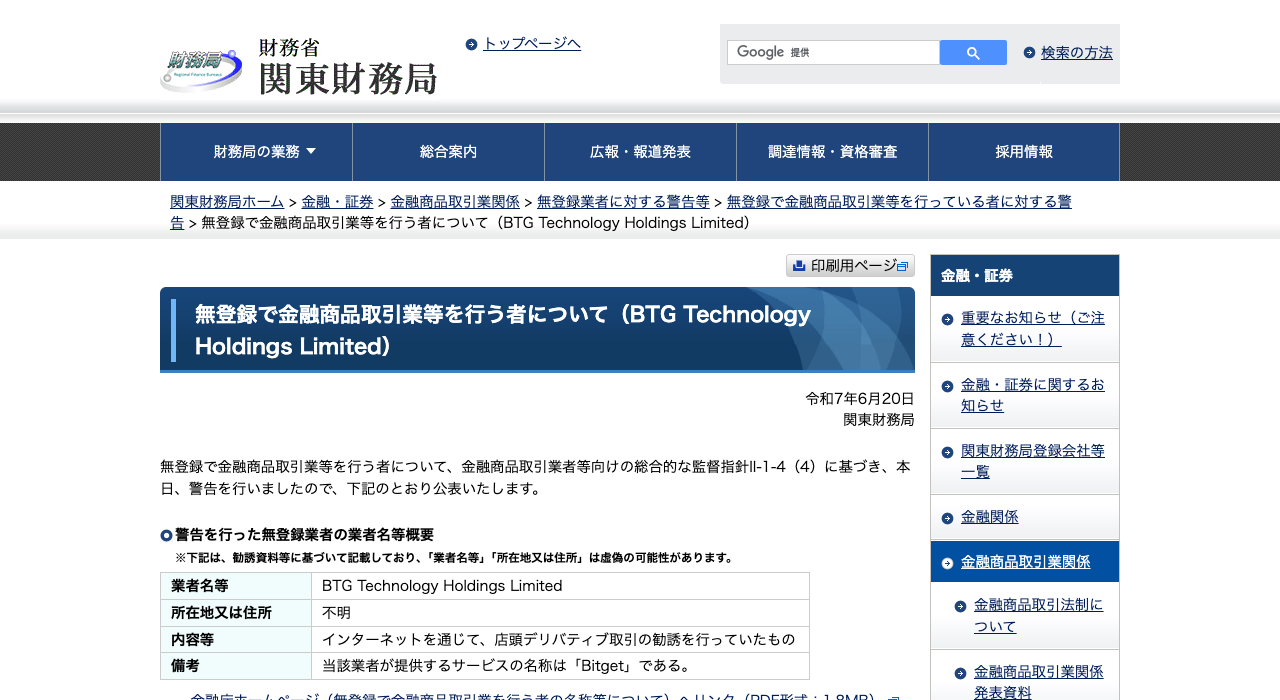Image resolution: width=1280 pixels, height=700 pixels.
Task: Click table header 業者名等
Action: coord(236,586)
